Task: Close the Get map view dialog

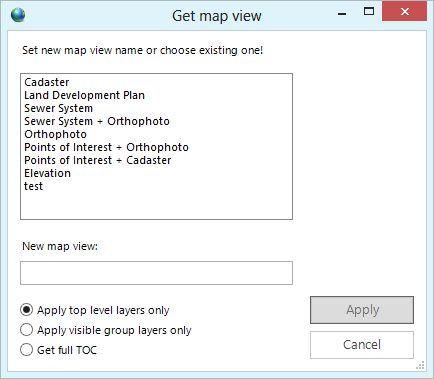Action: point(405,12)
